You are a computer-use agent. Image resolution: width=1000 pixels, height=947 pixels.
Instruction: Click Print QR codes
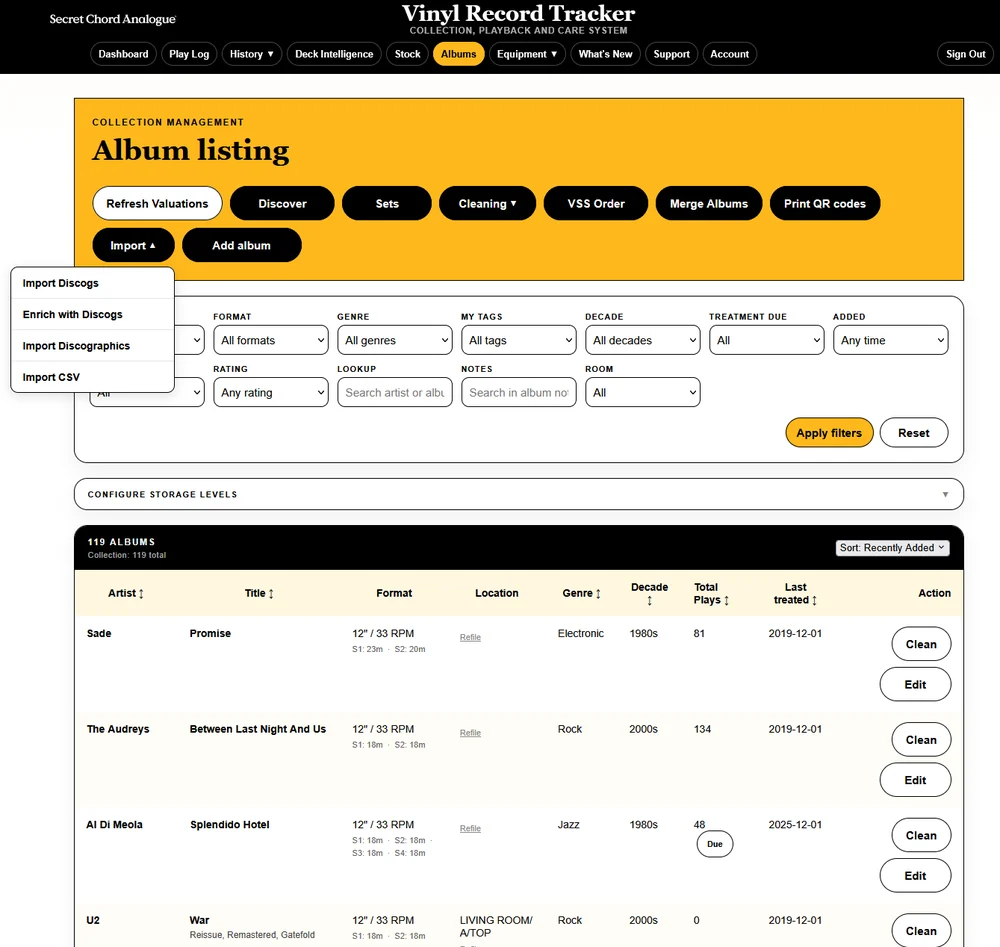825,203
